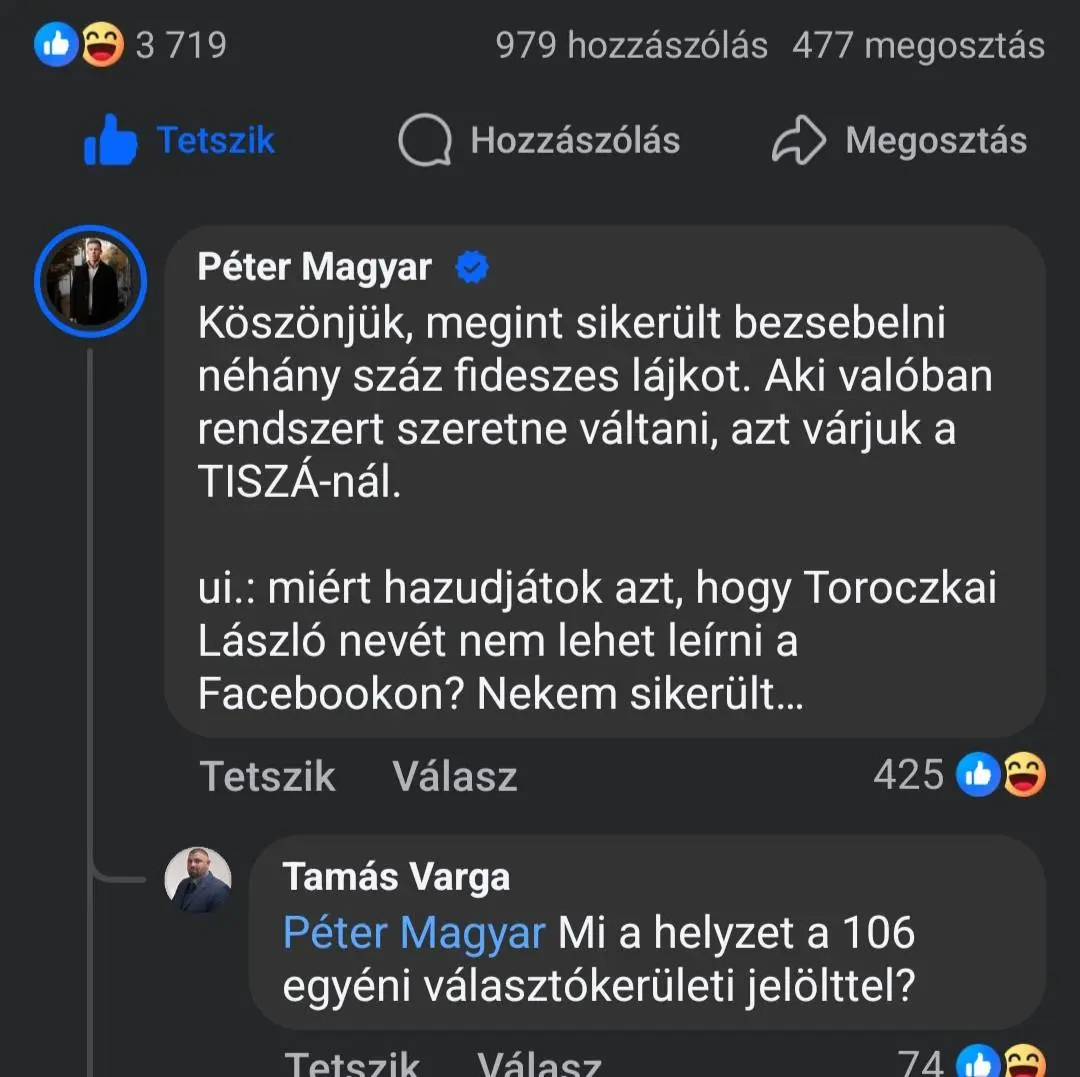Open the Tamás Varga commenter name
Viewport: 1080px width, 1077px height.
(x=396, y=877)
